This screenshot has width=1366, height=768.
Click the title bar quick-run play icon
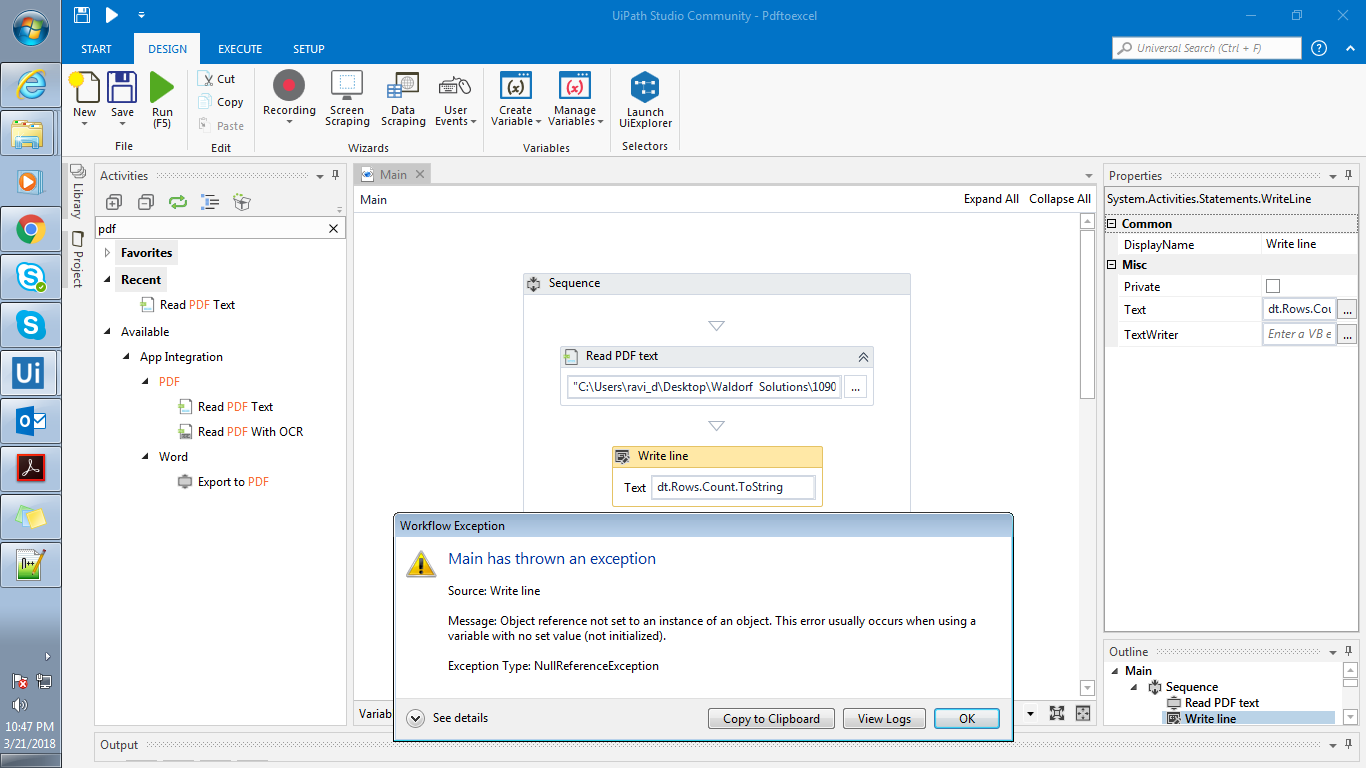tap(112, 15)
